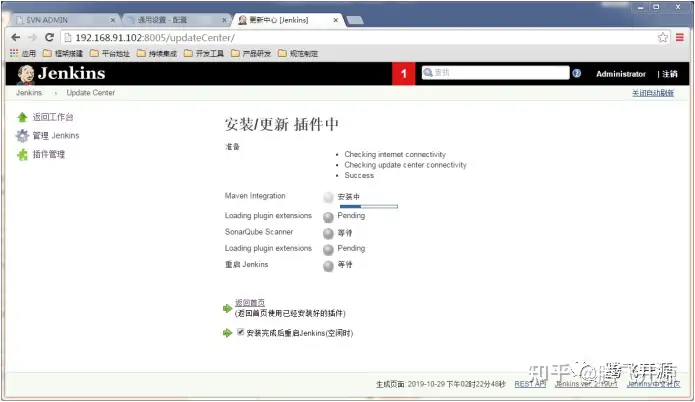Image resolution: width=695 pixels, height=402 pixels.
Task: Click the Maven Integration status ball
Action: [328, 197]
